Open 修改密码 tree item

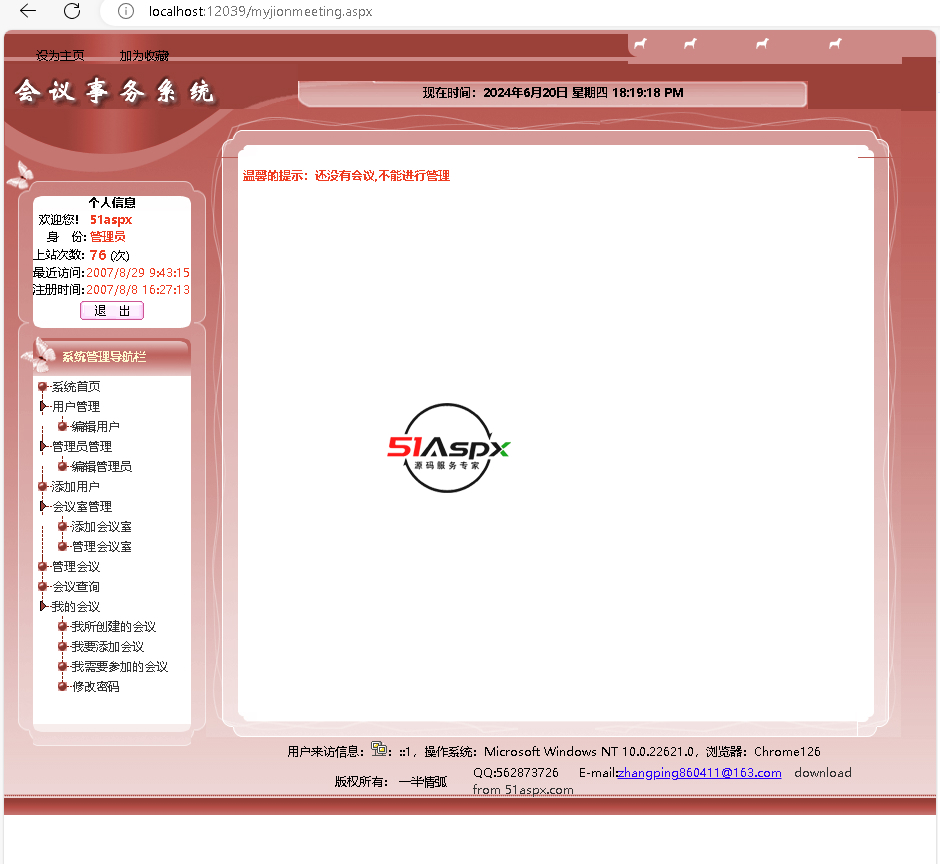pyautogui.click(x=95, y=687)
